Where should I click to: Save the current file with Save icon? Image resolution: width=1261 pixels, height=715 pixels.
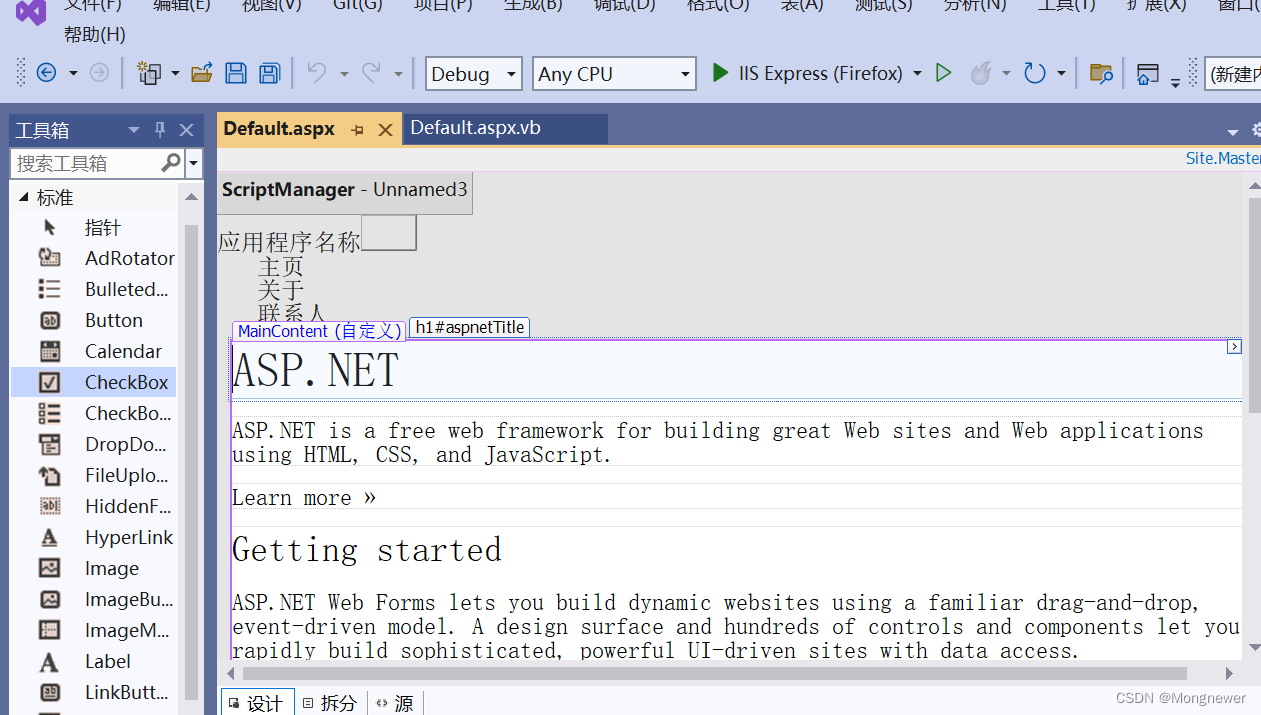pos(236,73)
